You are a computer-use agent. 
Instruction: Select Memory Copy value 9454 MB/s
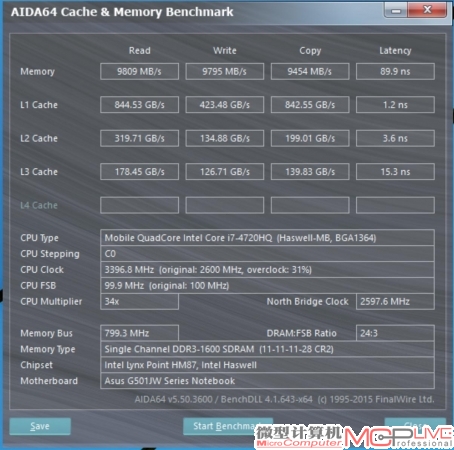coord(310,71)
